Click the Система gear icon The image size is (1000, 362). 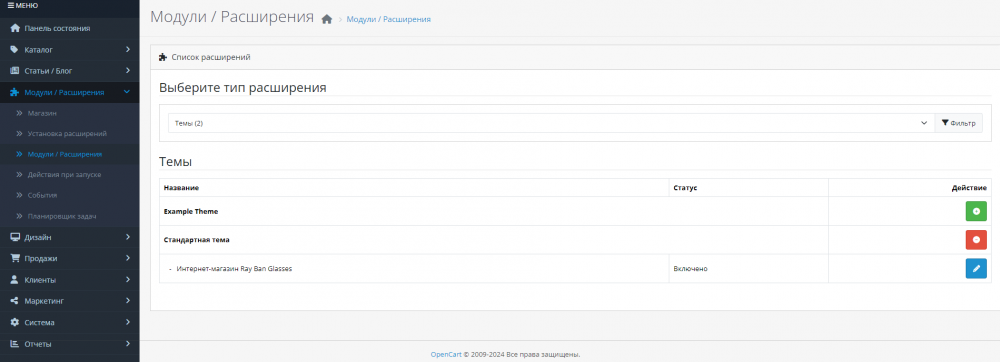[x=15, y=322]
